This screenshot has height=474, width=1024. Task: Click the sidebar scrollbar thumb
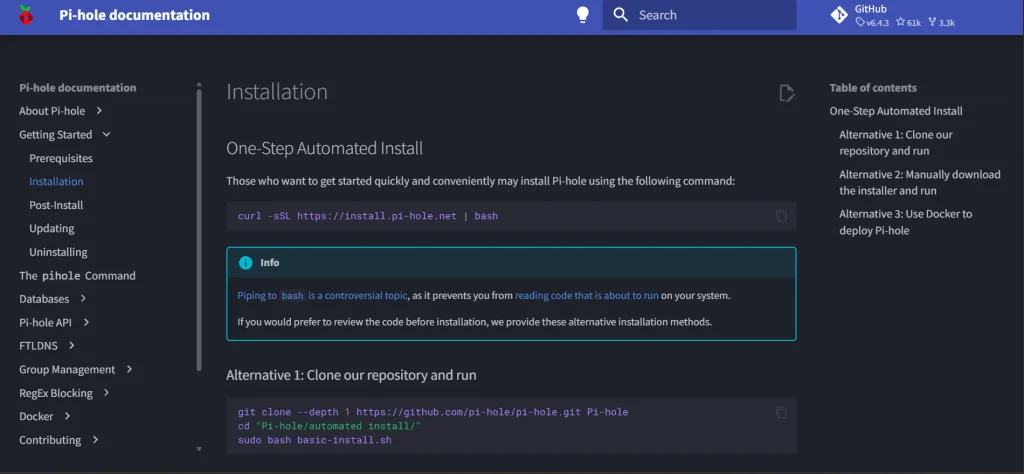(199, 229)
